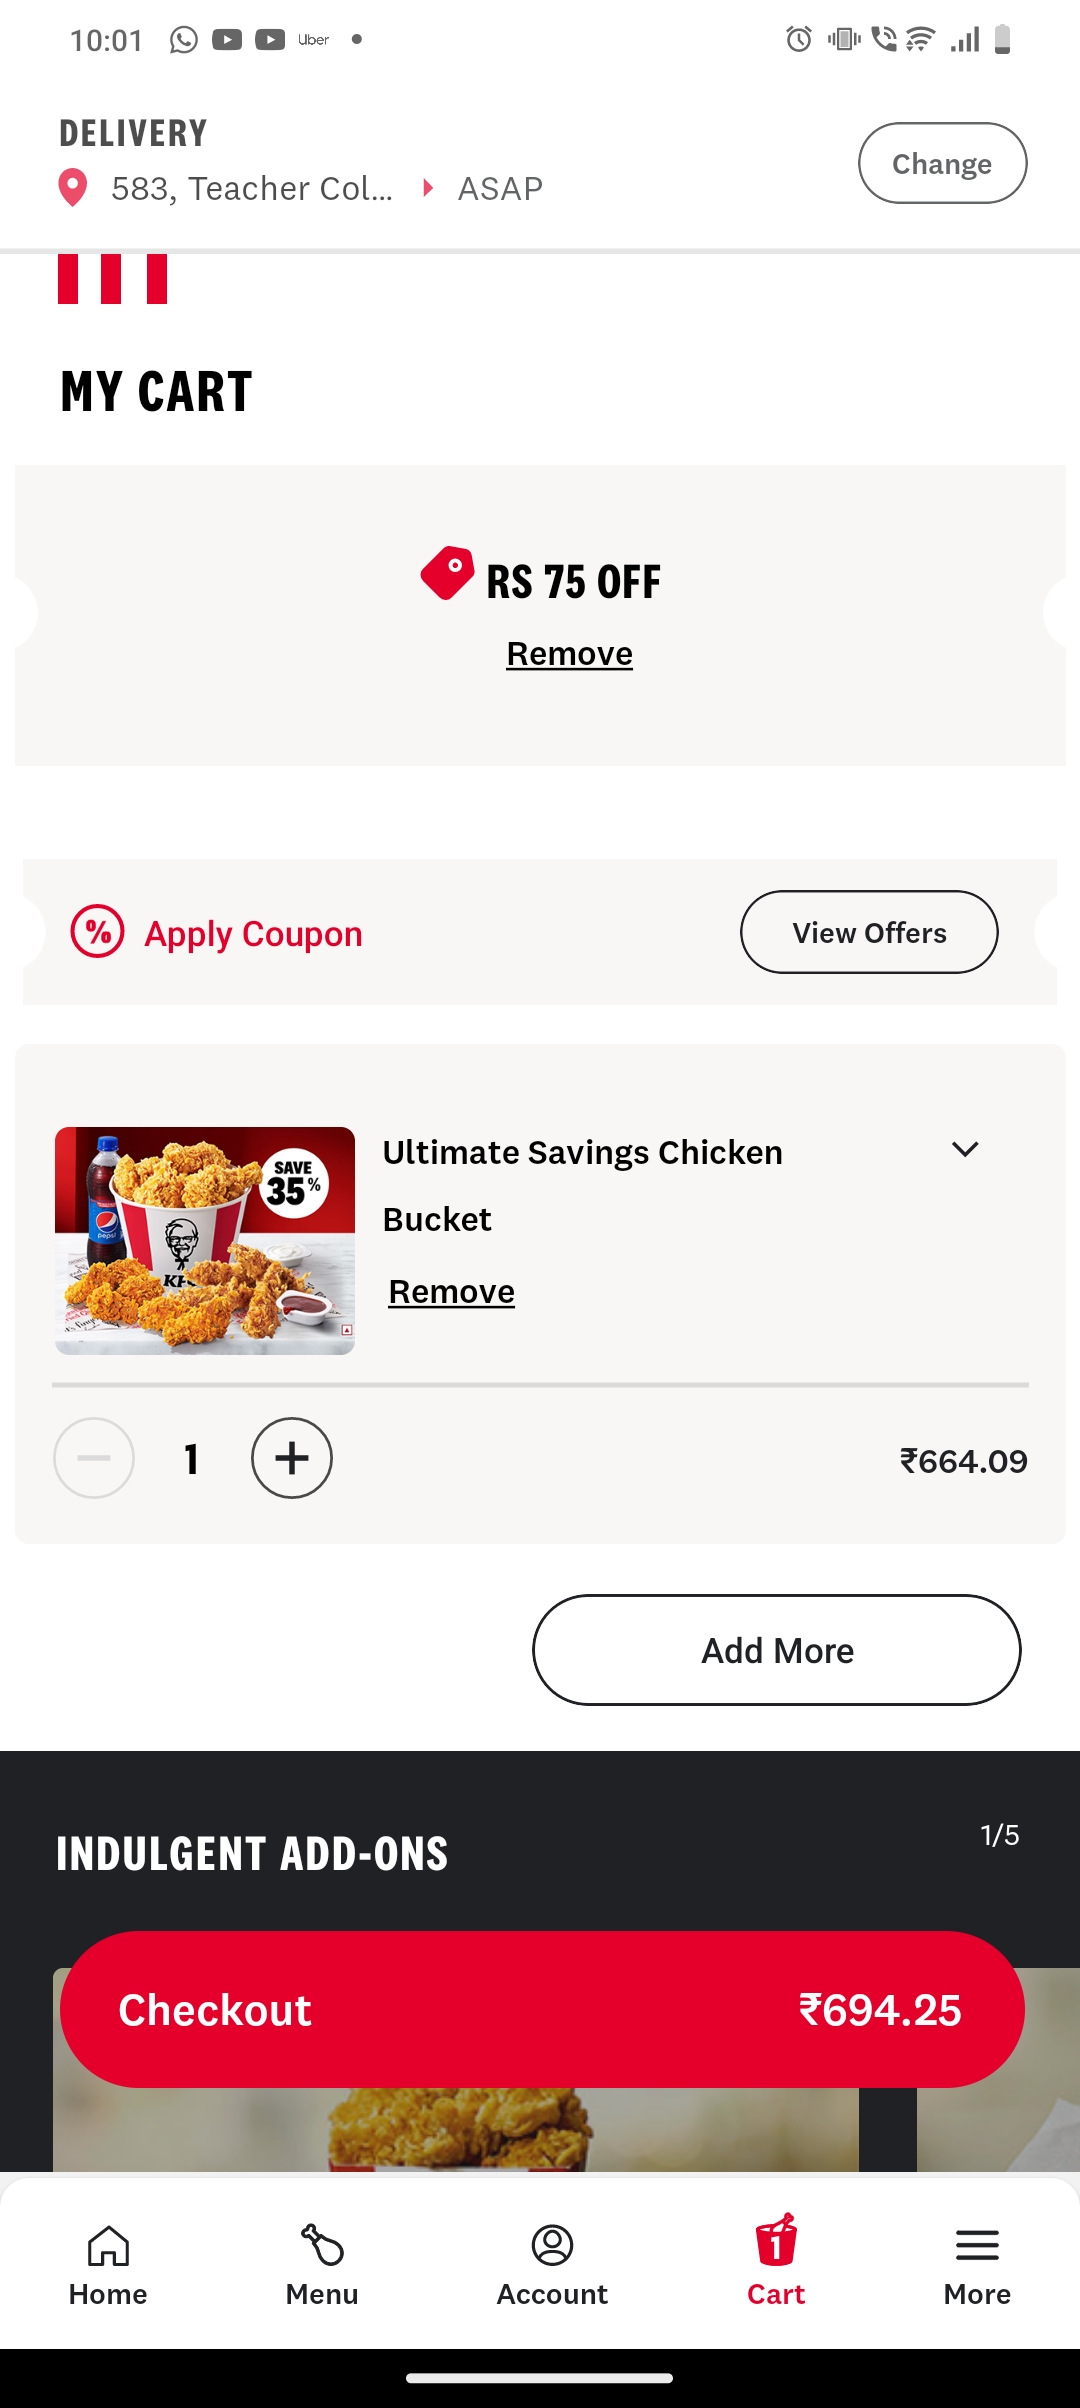Tap the red location pin icon
The width and height of the screenshot is (1080, 2408).
pyautogui.click(x=72, y=187)
